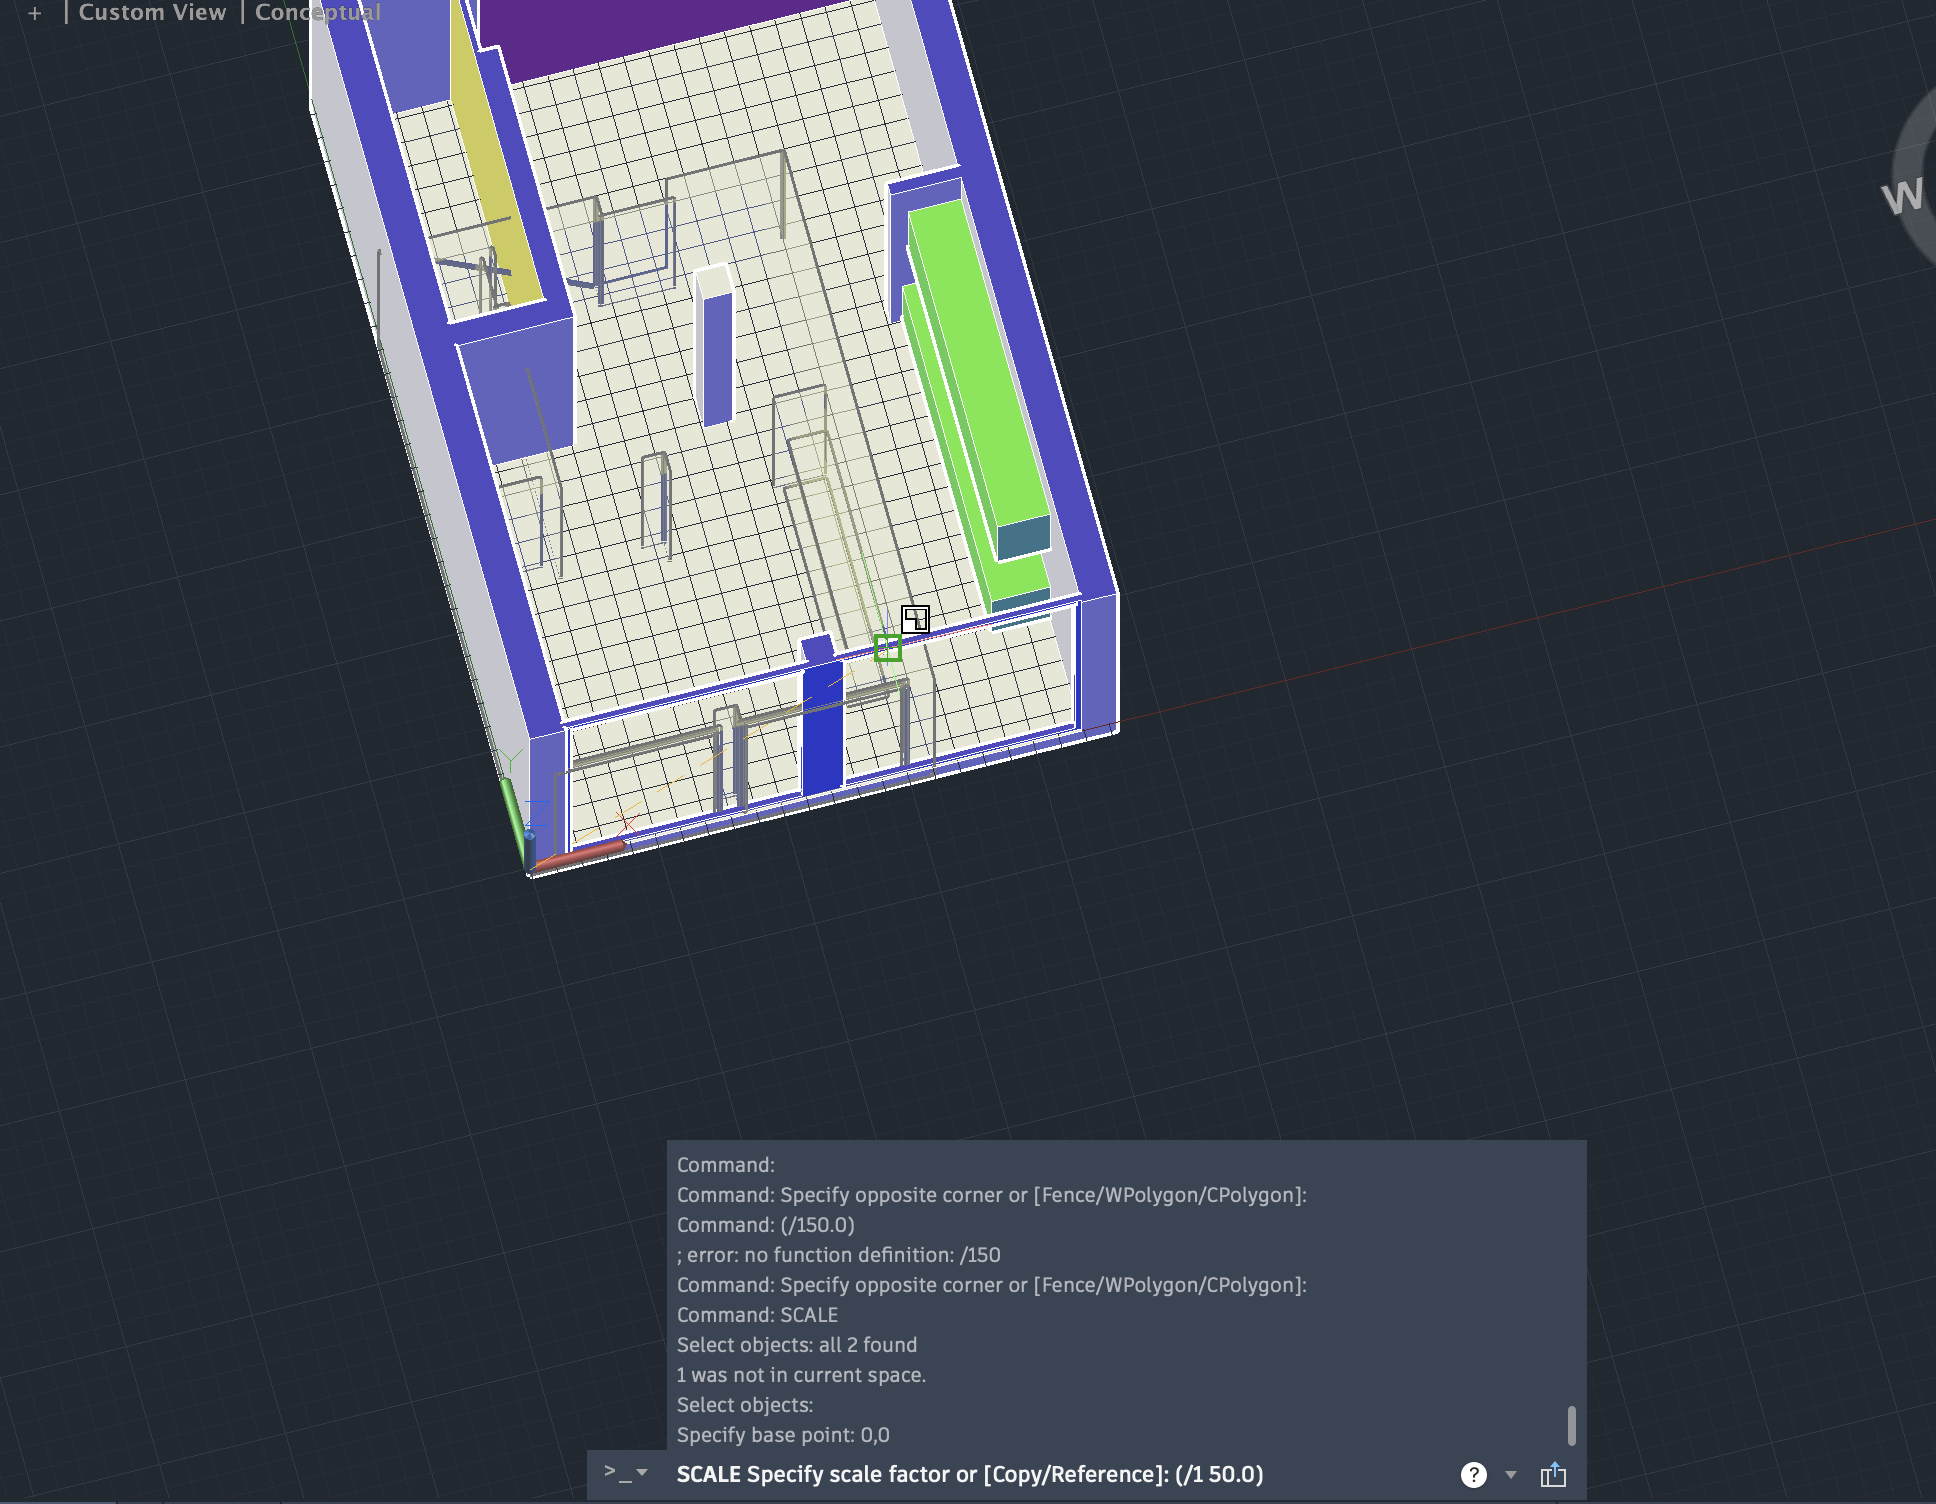Click the green object snap marker square

click(x=888, y=648)
